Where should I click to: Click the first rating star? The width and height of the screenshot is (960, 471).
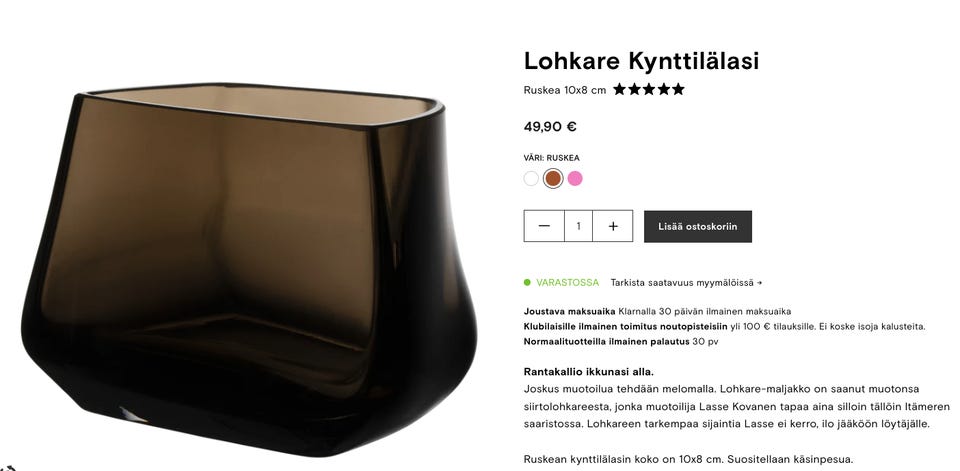click(x=620, y=89)
